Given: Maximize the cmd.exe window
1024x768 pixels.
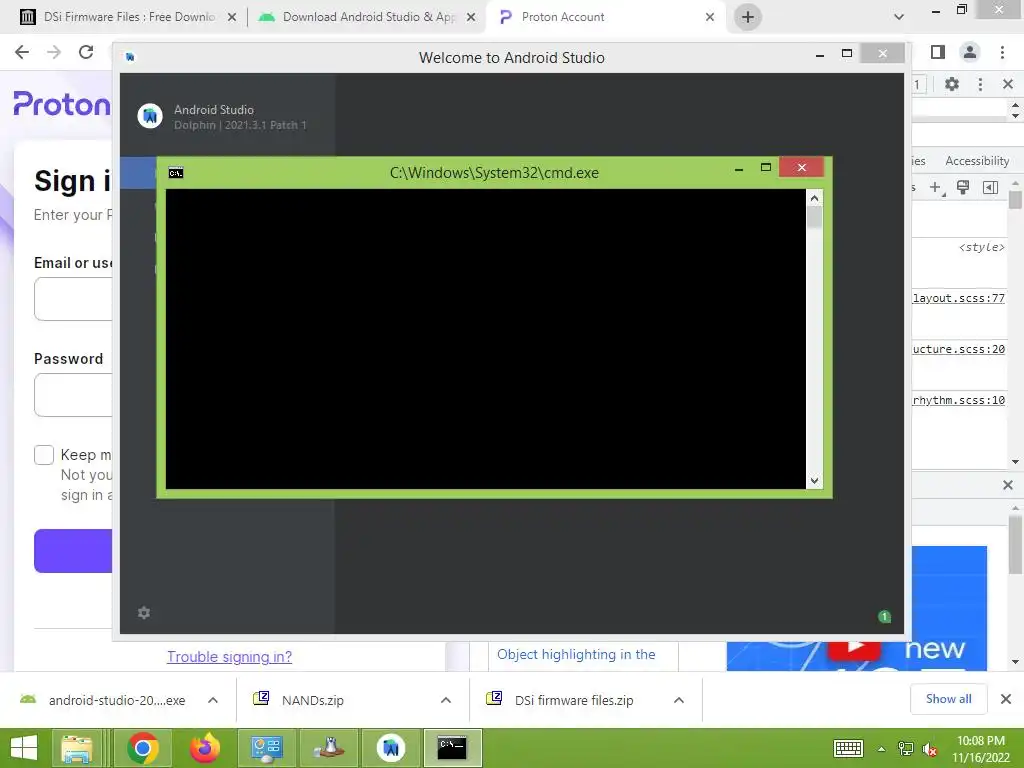Looking at the screenshot, I should coord(765,168).
